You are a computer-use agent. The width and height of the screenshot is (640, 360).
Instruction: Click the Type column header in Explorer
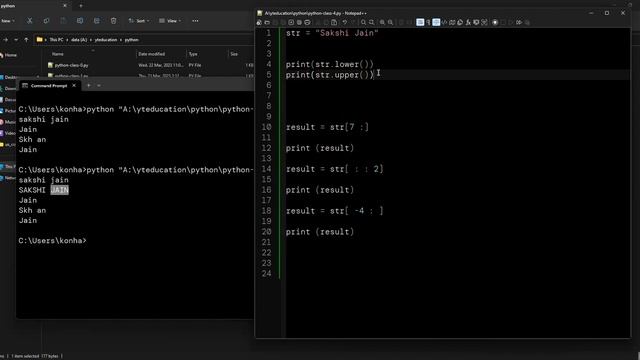(x=193, y=54)
